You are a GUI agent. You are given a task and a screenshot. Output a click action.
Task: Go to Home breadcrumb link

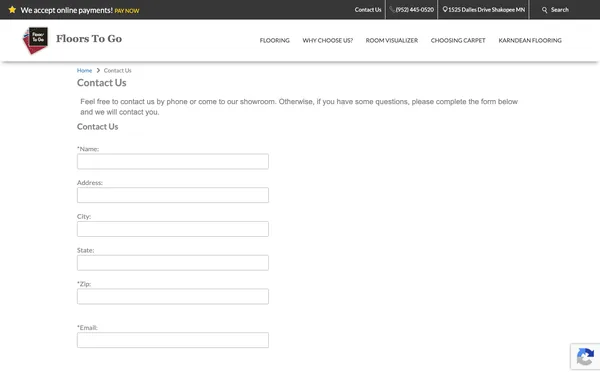point(84,70)
